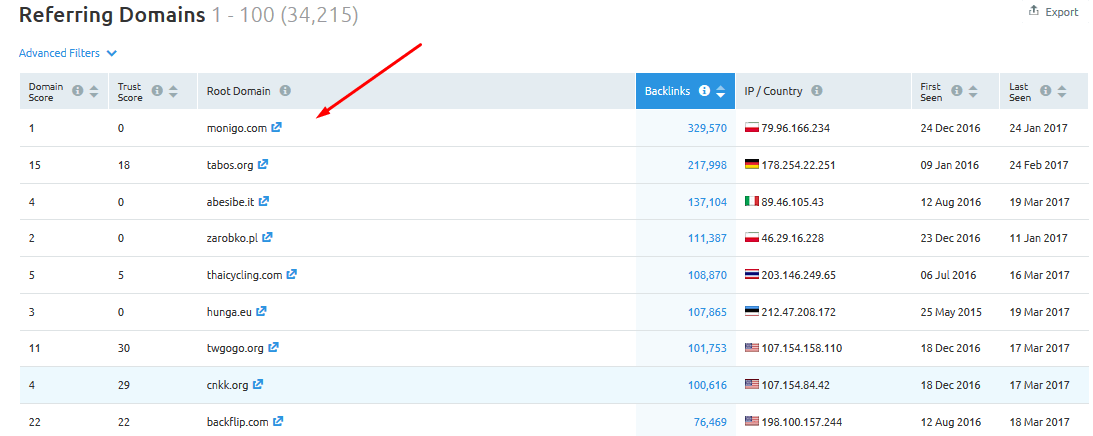
Task: Click First Seen date 25 May 2015
Action: coord(951,312)
